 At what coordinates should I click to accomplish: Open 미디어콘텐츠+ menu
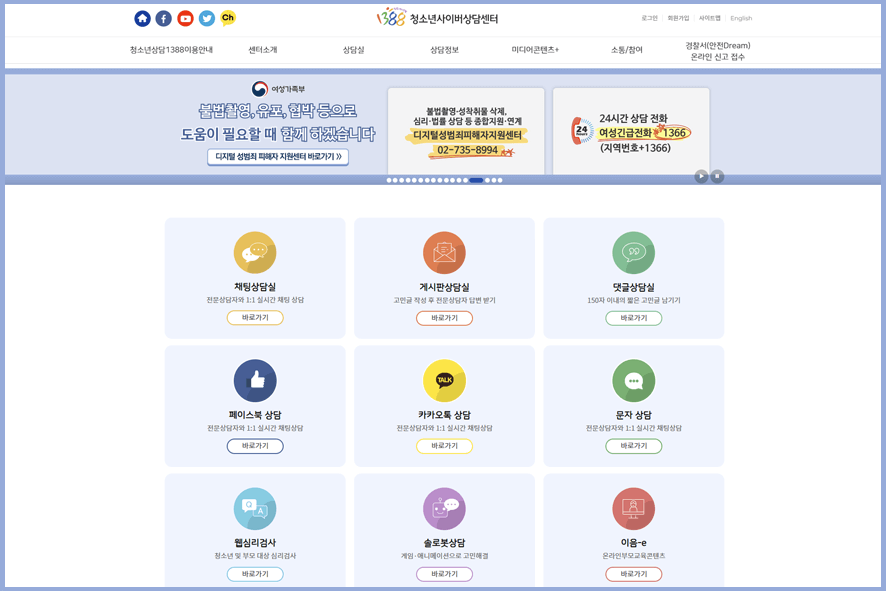pyautogui.click(x=535, y=50)
